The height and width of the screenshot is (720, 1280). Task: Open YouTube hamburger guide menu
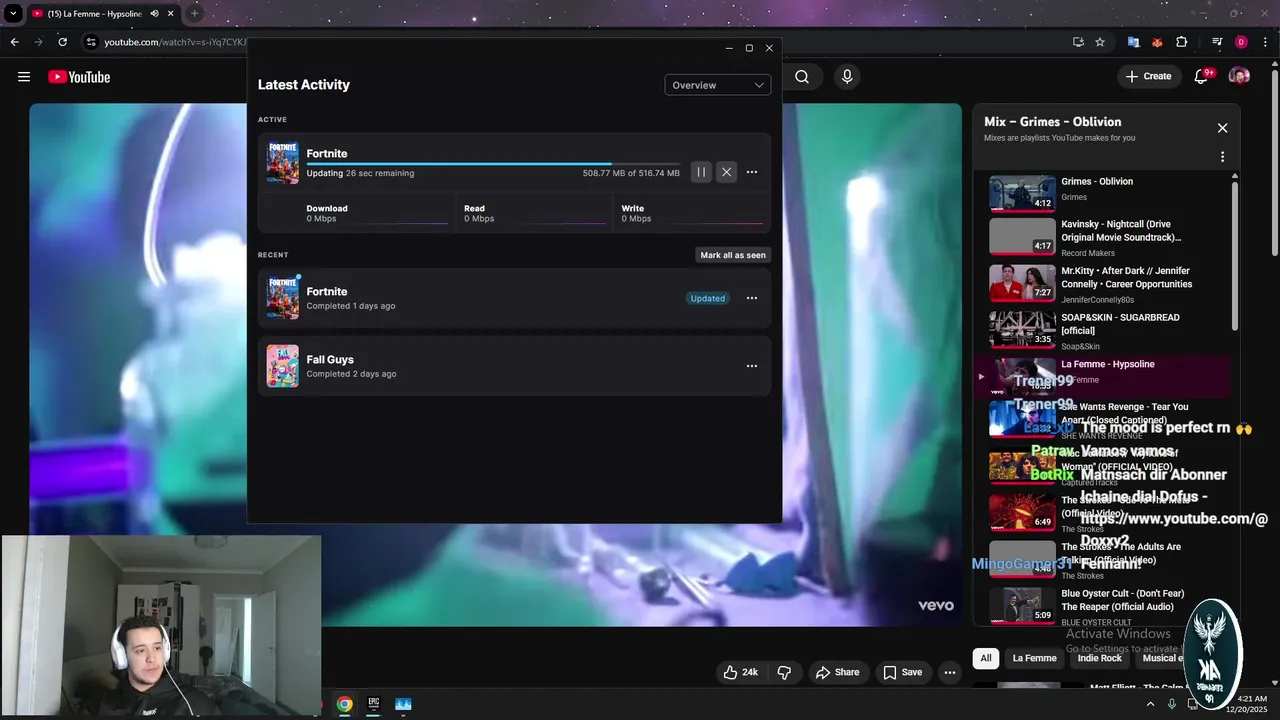[24, 77]
